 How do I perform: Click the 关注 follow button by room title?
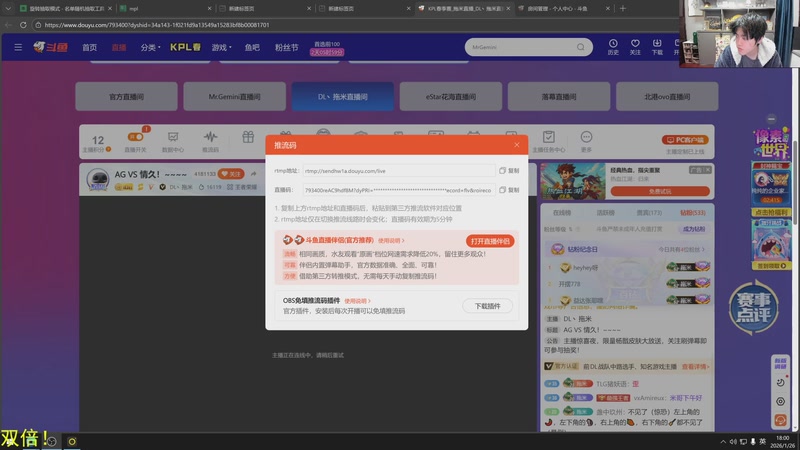click(x=231, y=174)
